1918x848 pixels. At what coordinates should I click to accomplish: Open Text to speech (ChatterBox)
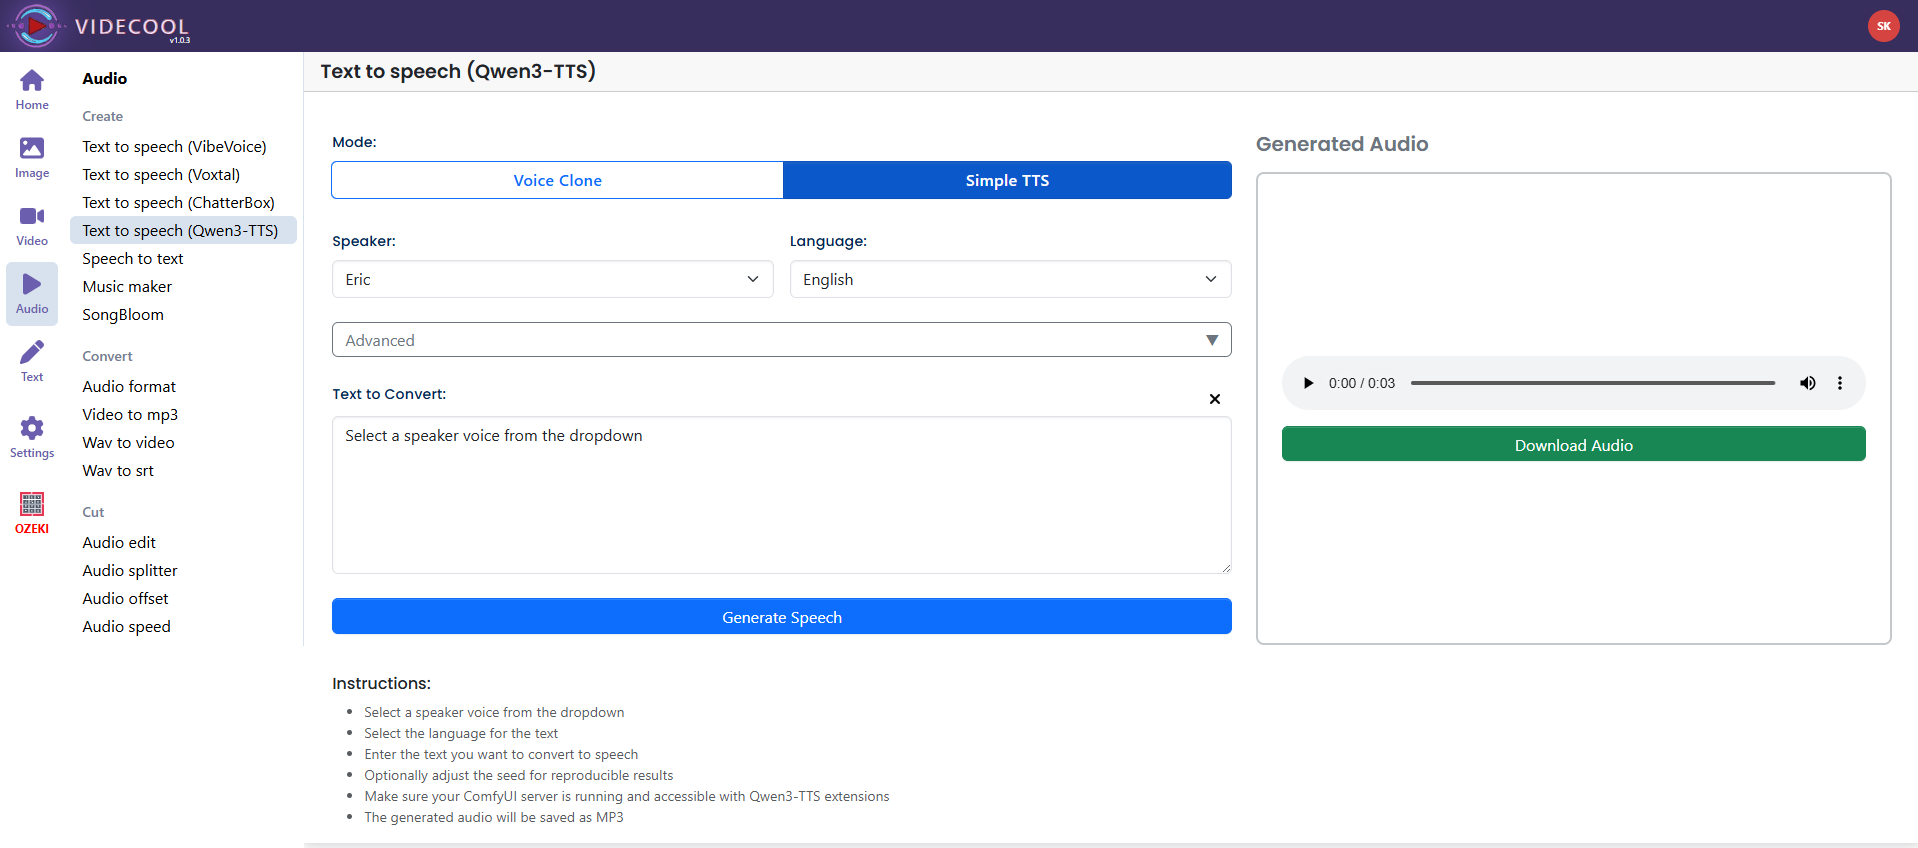point(178,202)
